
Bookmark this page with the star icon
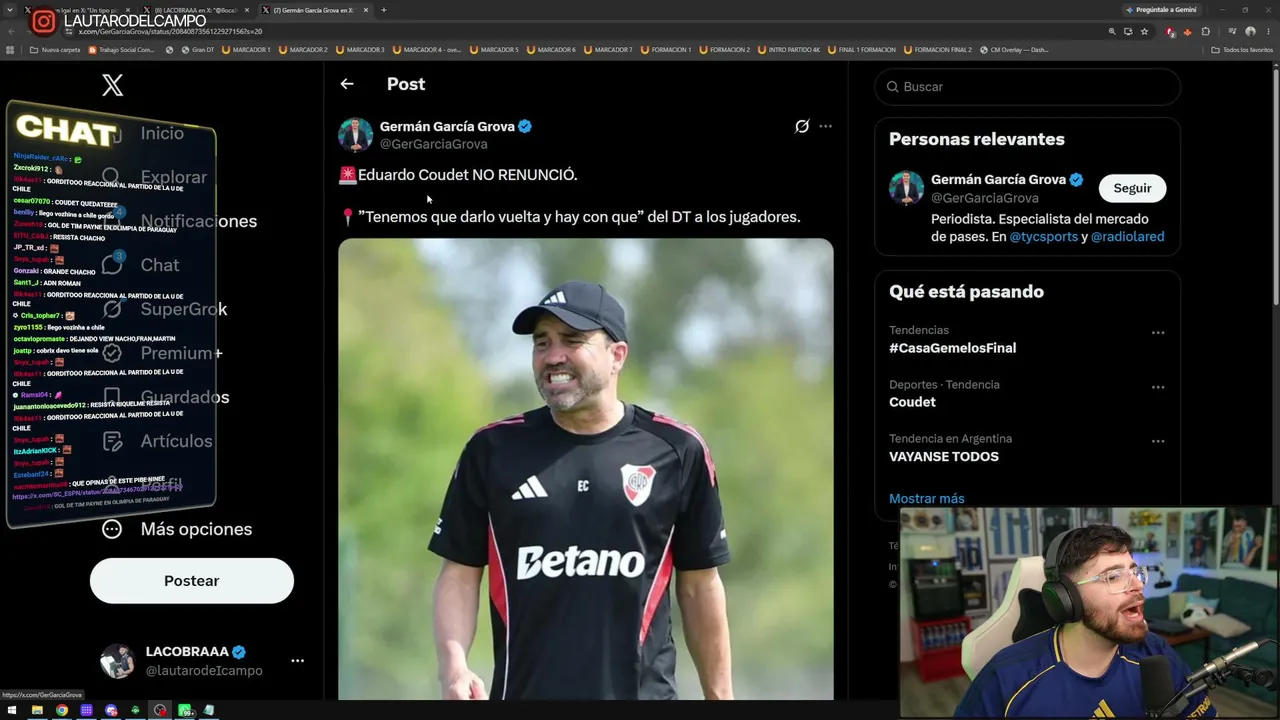[x=1145, y=31]
